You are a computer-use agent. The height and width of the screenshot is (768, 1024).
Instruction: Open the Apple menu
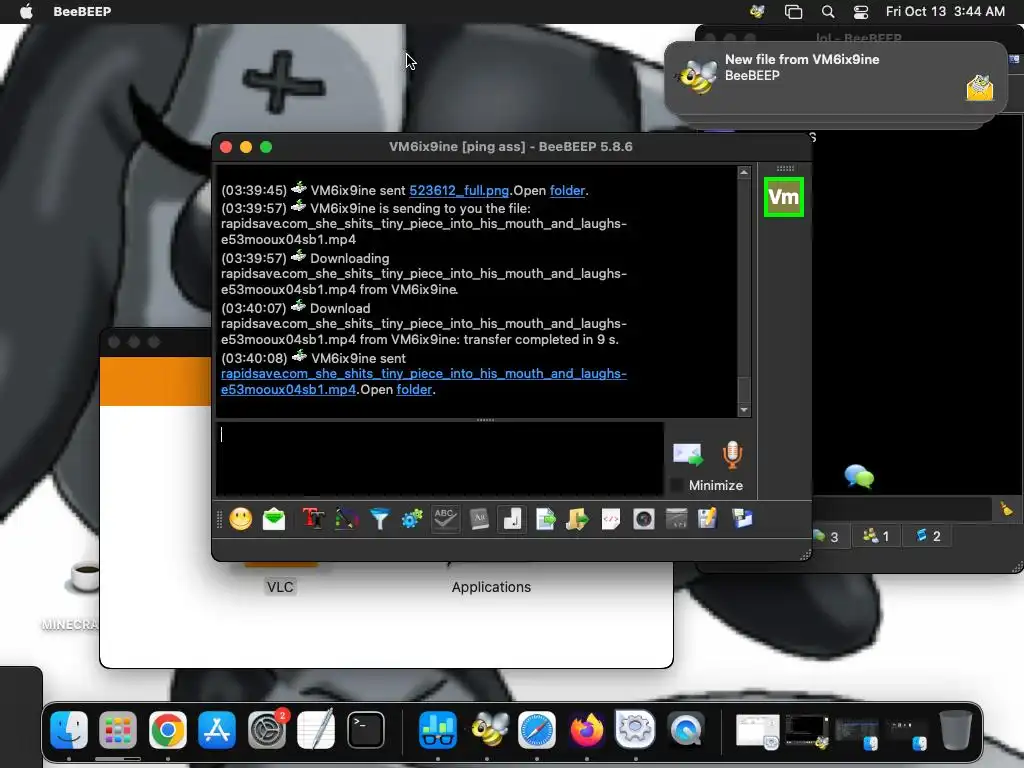point(26,12)
